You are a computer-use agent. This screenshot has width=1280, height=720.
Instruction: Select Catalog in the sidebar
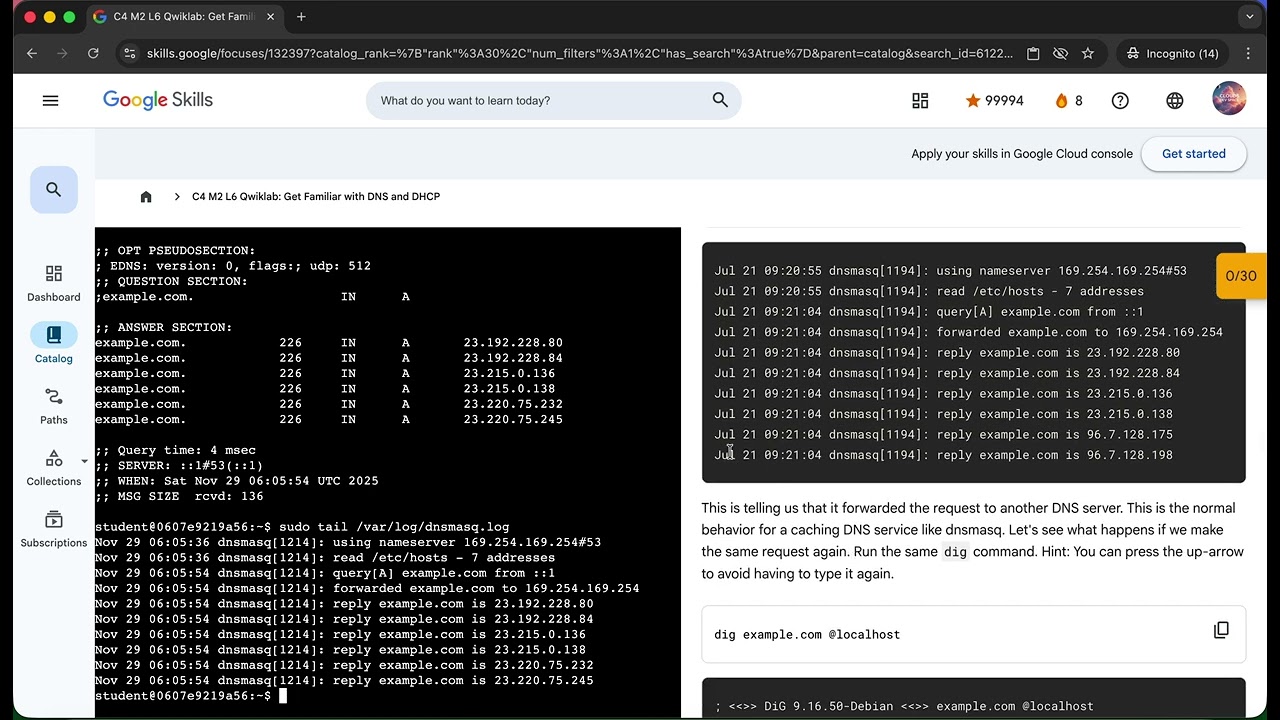click(54, 344)
